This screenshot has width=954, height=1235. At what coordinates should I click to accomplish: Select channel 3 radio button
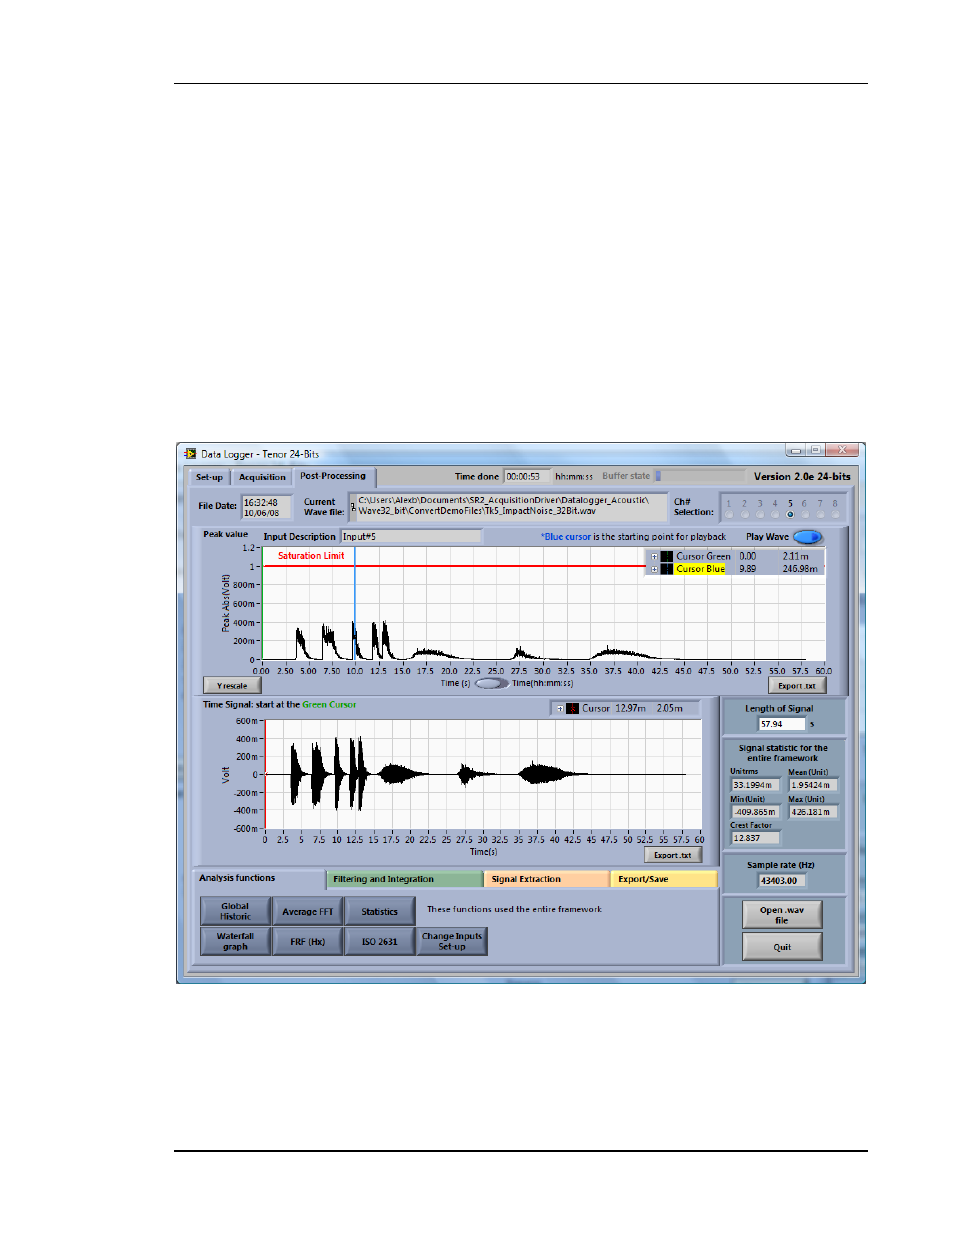coord(759,514)
